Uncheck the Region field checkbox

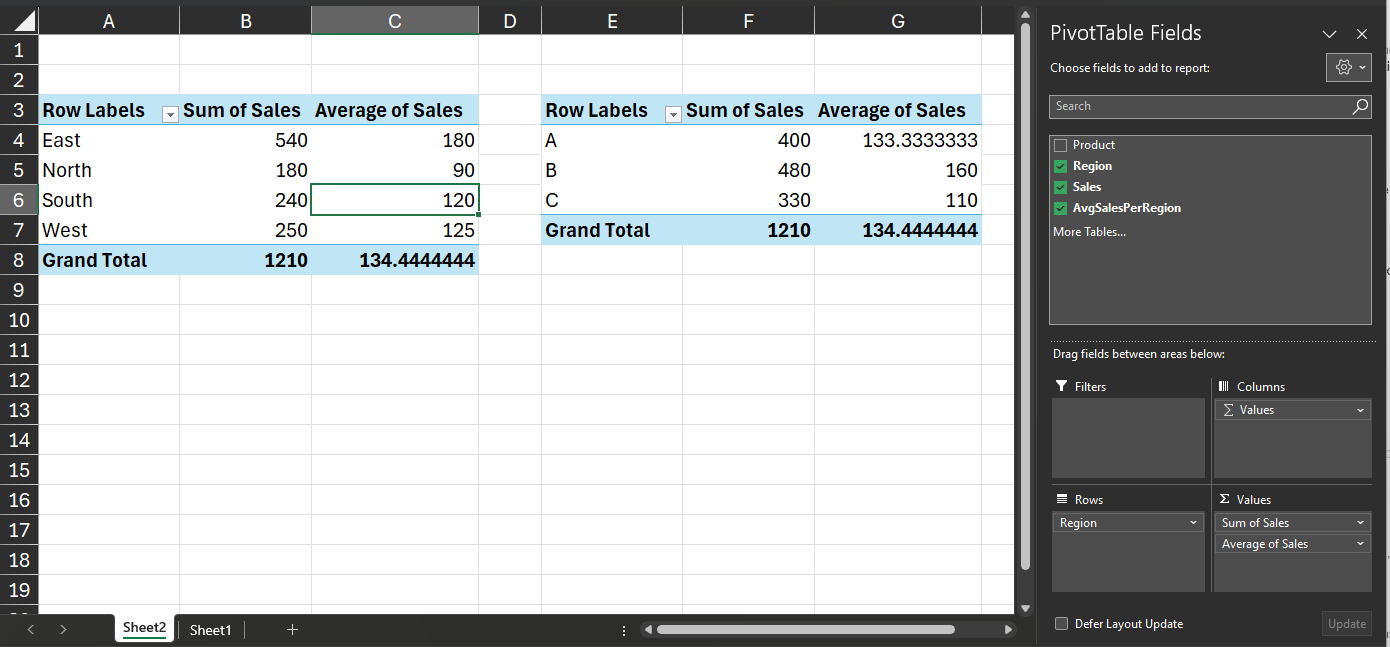point(1061,166)
